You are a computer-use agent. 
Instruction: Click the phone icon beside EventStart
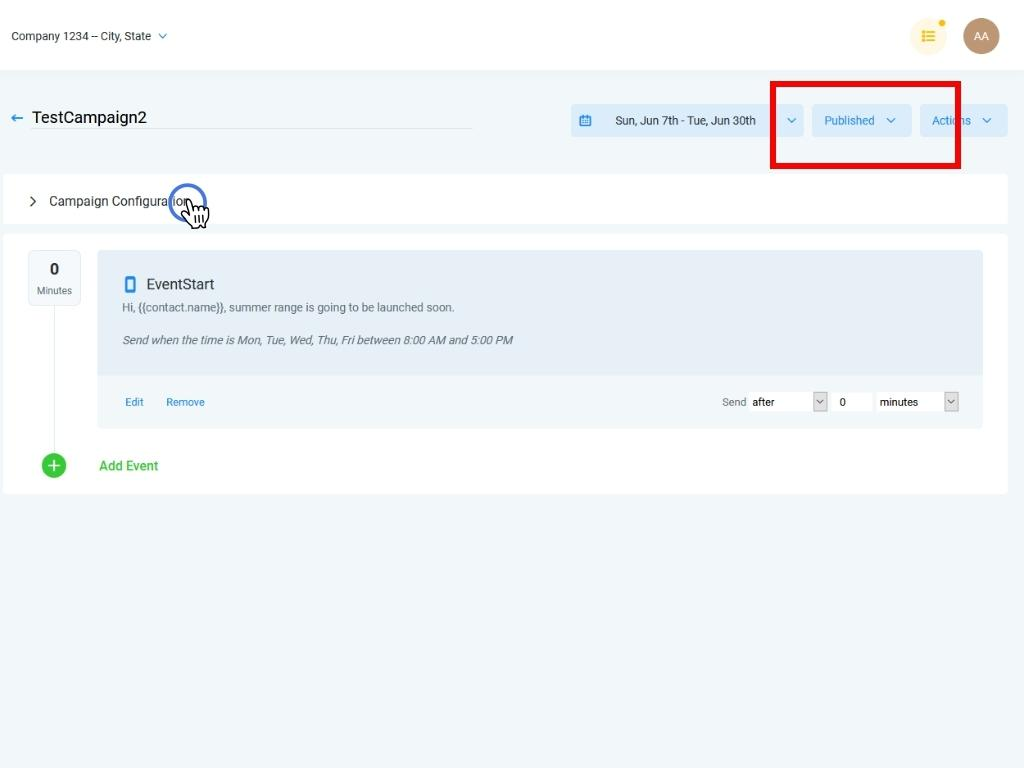130,284
